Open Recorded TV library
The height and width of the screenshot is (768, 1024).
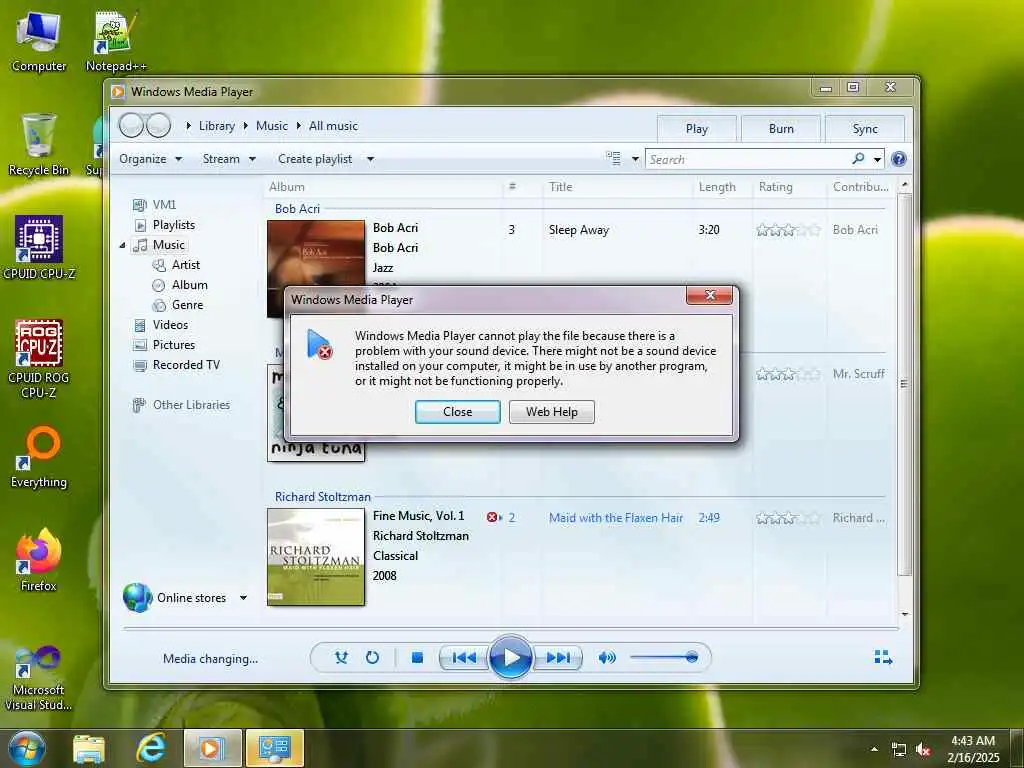(x=176, y=365)
